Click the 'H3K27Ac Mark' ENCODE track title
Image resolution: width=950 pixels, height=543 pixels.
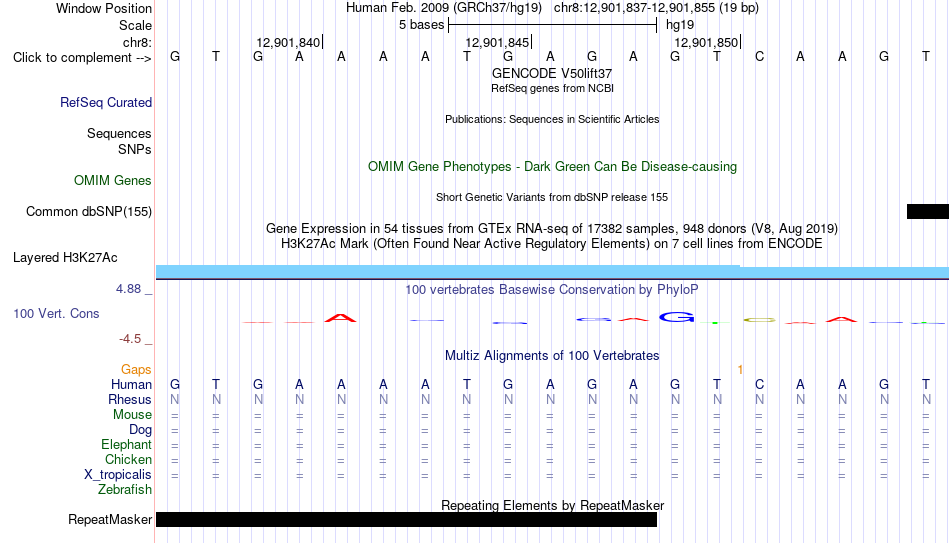[552, 244]
